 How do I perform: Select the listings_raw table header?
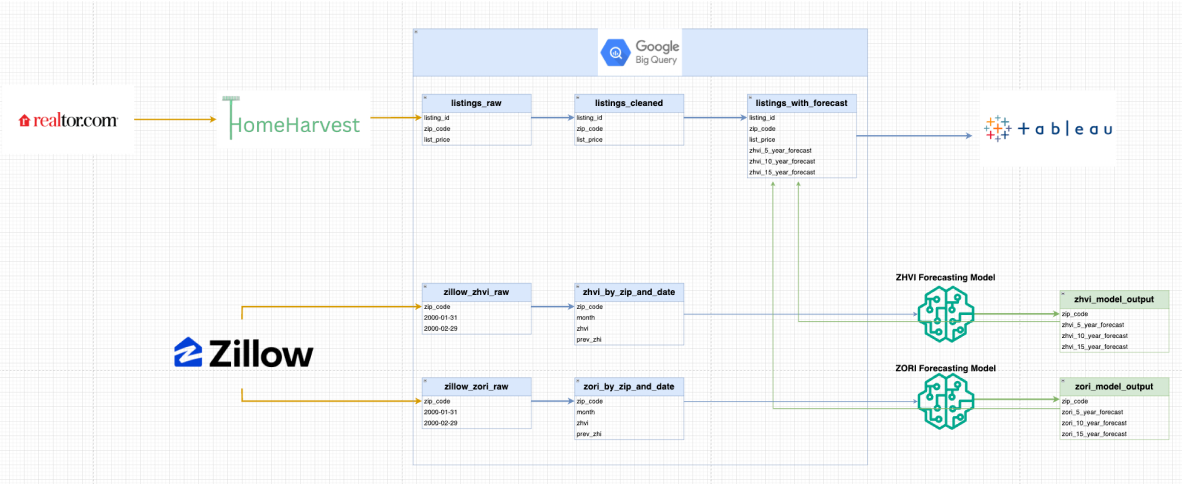pyautogui.click(x=477, y=104)
